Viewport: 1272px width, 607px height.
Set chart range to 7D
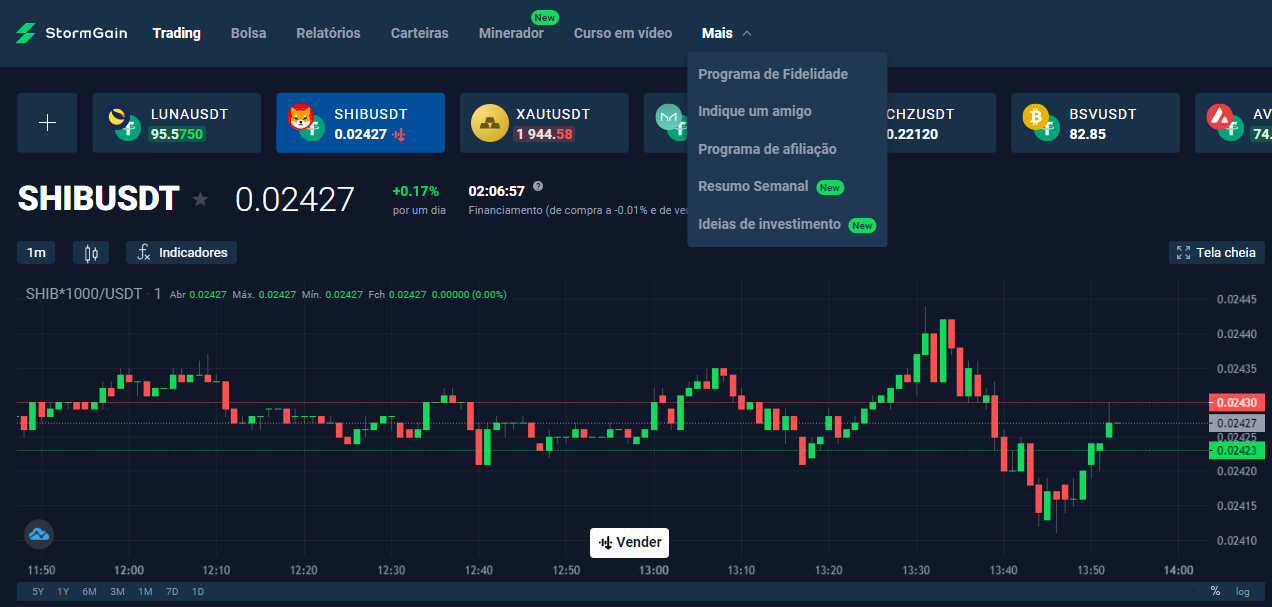(172, 592)
